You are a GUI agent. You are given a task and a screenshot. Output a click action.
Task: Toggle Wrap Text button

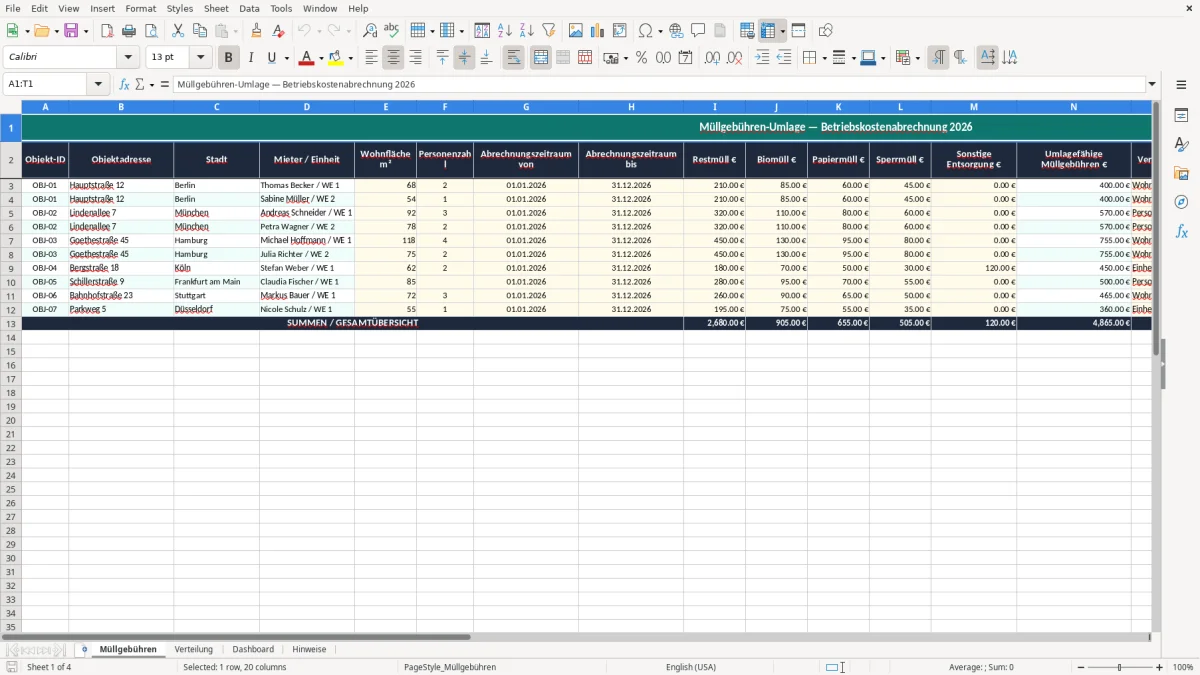[514, 58]
